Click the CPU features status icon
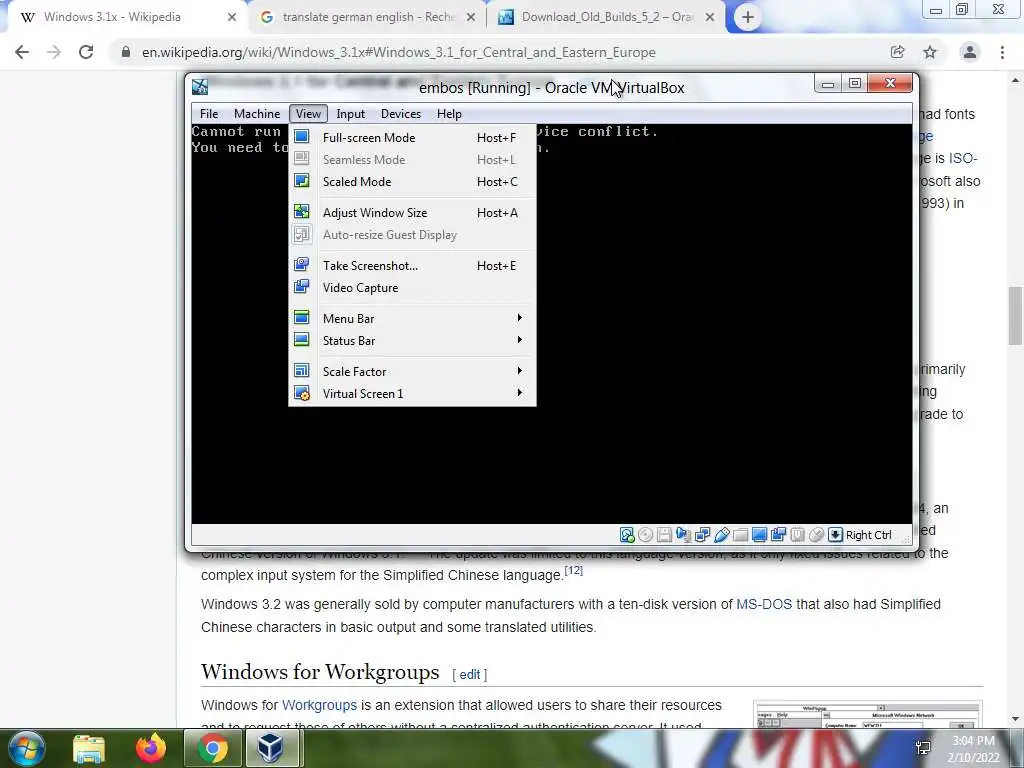This screenshot has height=768, width=1024. coord(797,535)
